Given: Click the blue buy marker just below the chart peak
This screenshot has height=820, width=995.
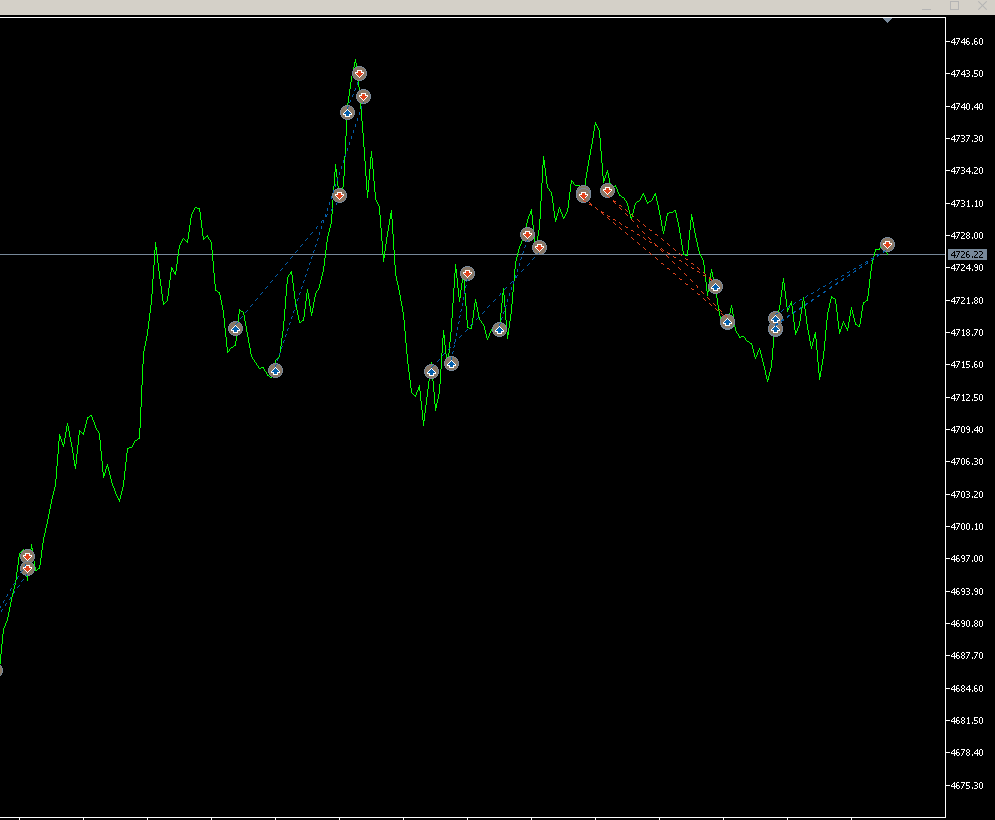Looking at the screenshot, I should point(347,113).
